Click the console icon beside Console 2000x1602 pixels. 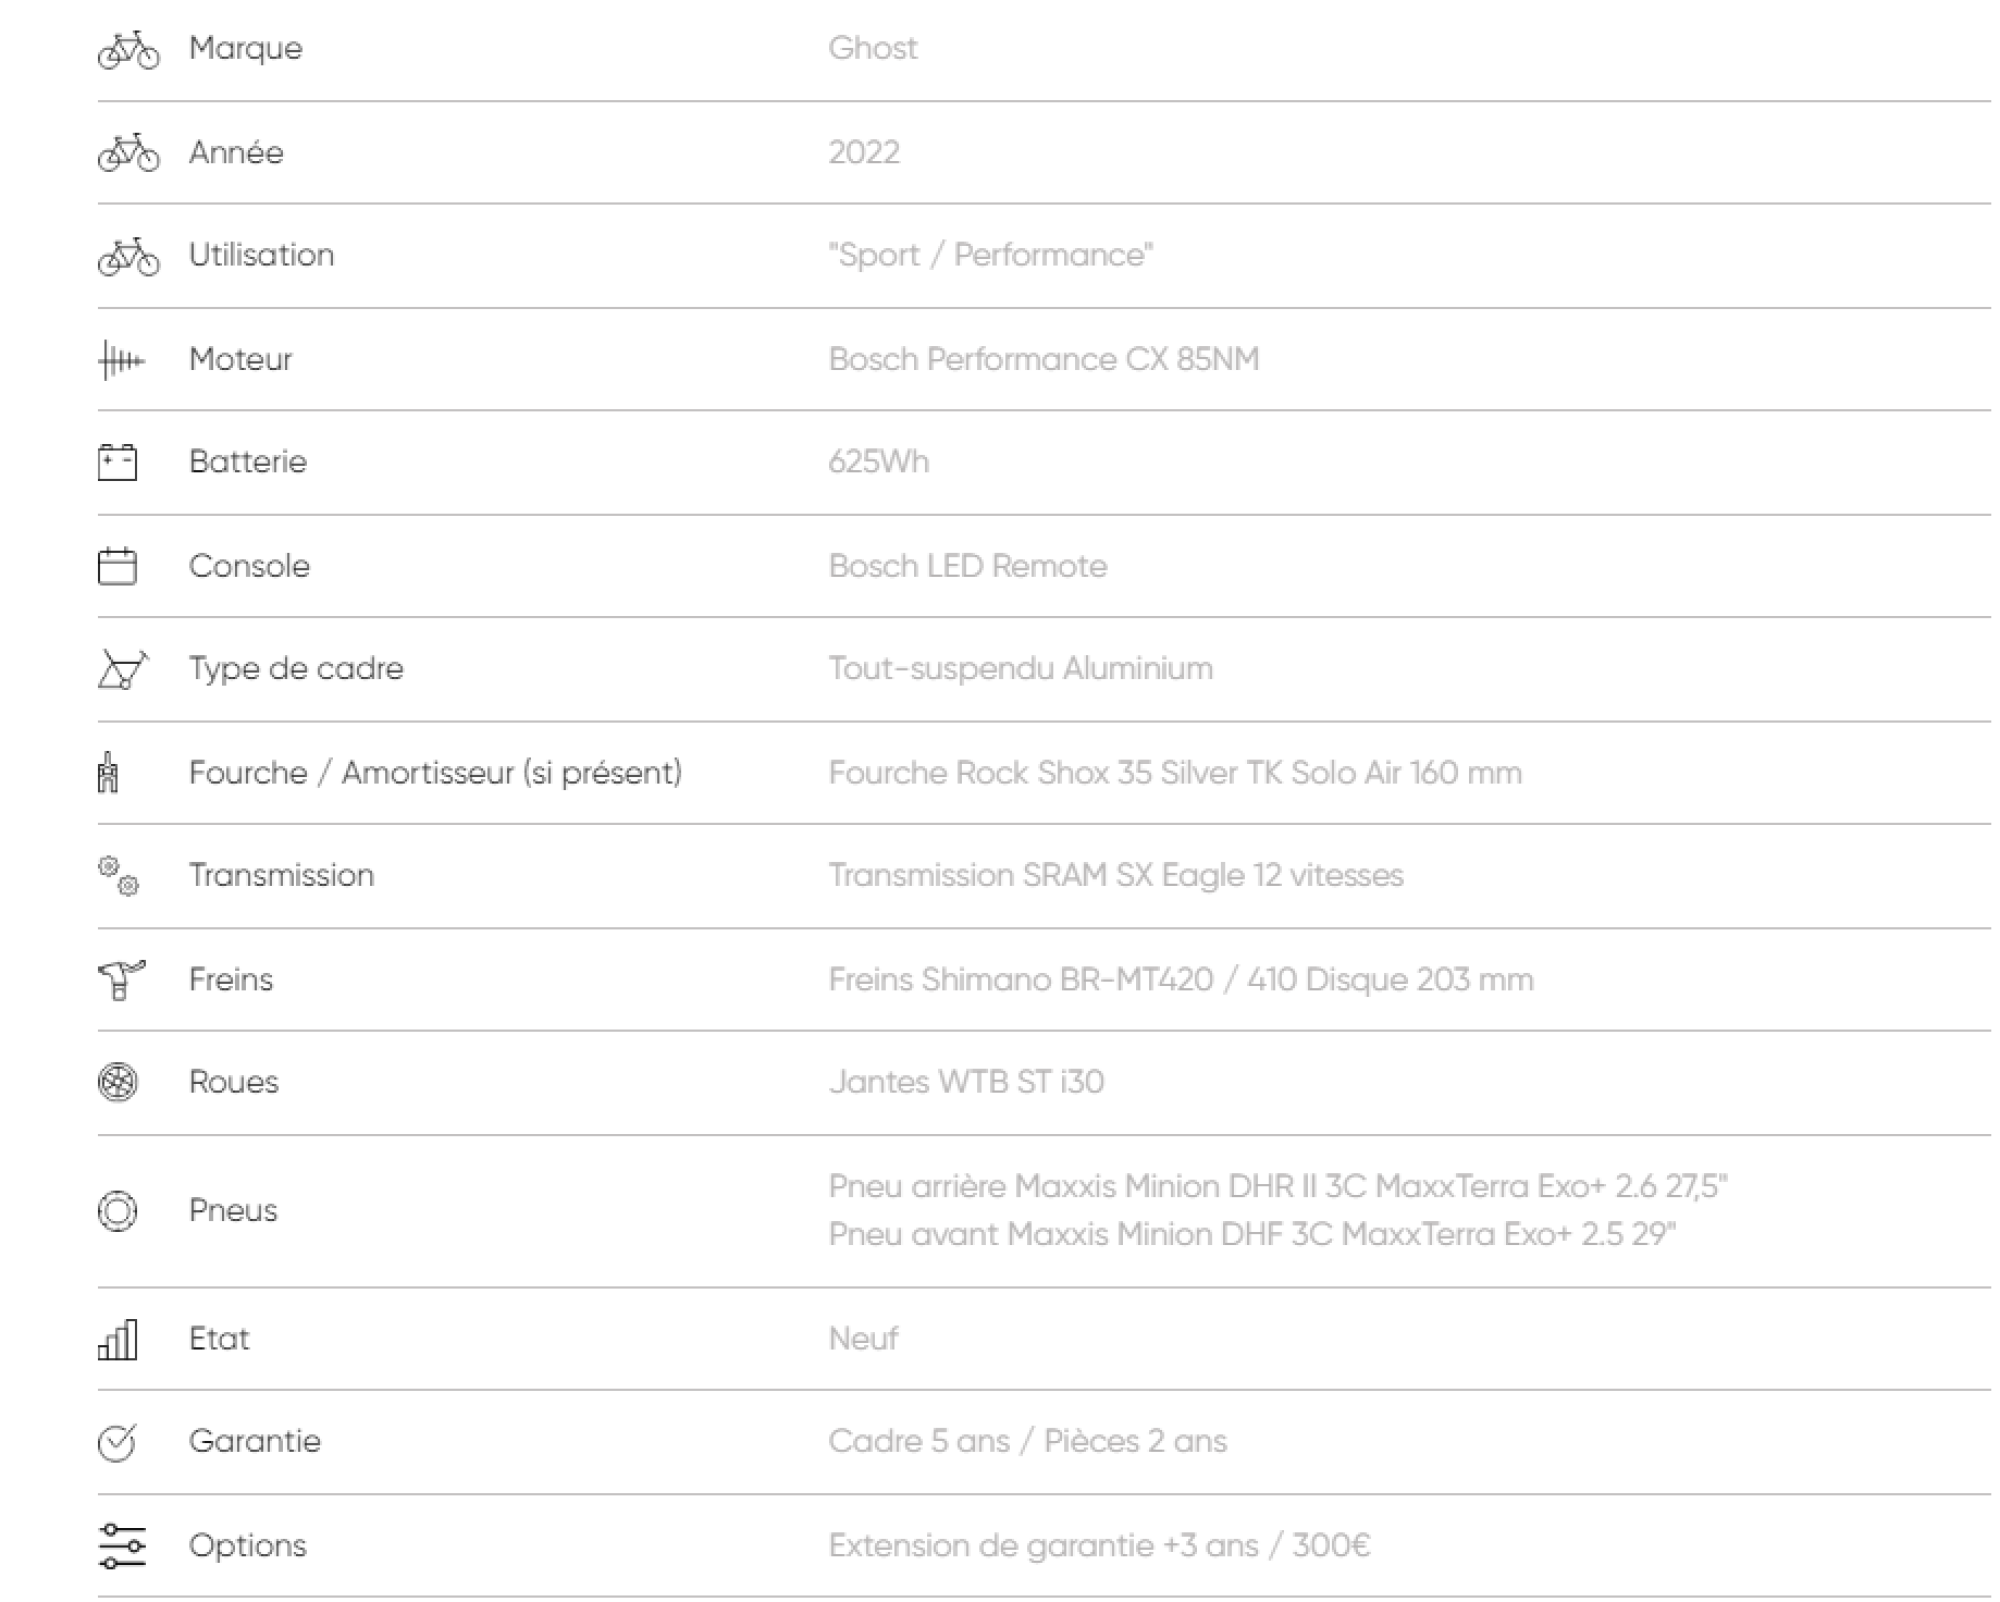(x=117, y=566)
